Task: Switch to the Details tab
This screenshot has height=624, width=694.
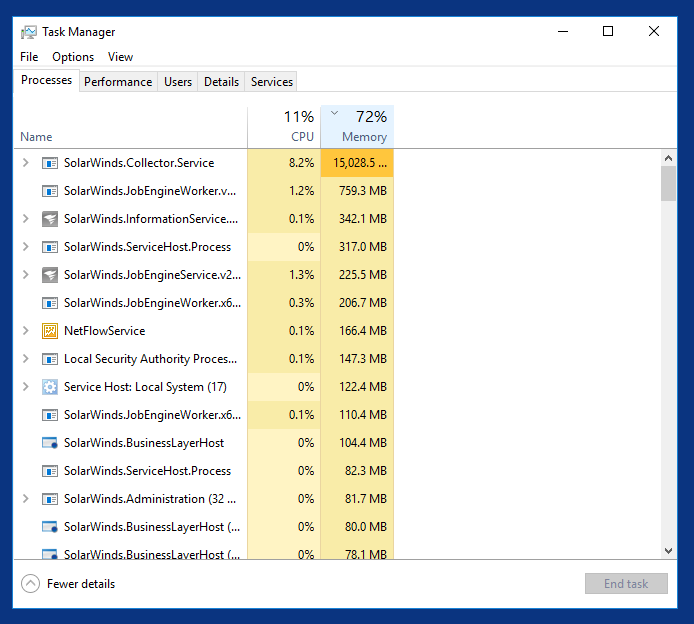Action: coord(221,82)
